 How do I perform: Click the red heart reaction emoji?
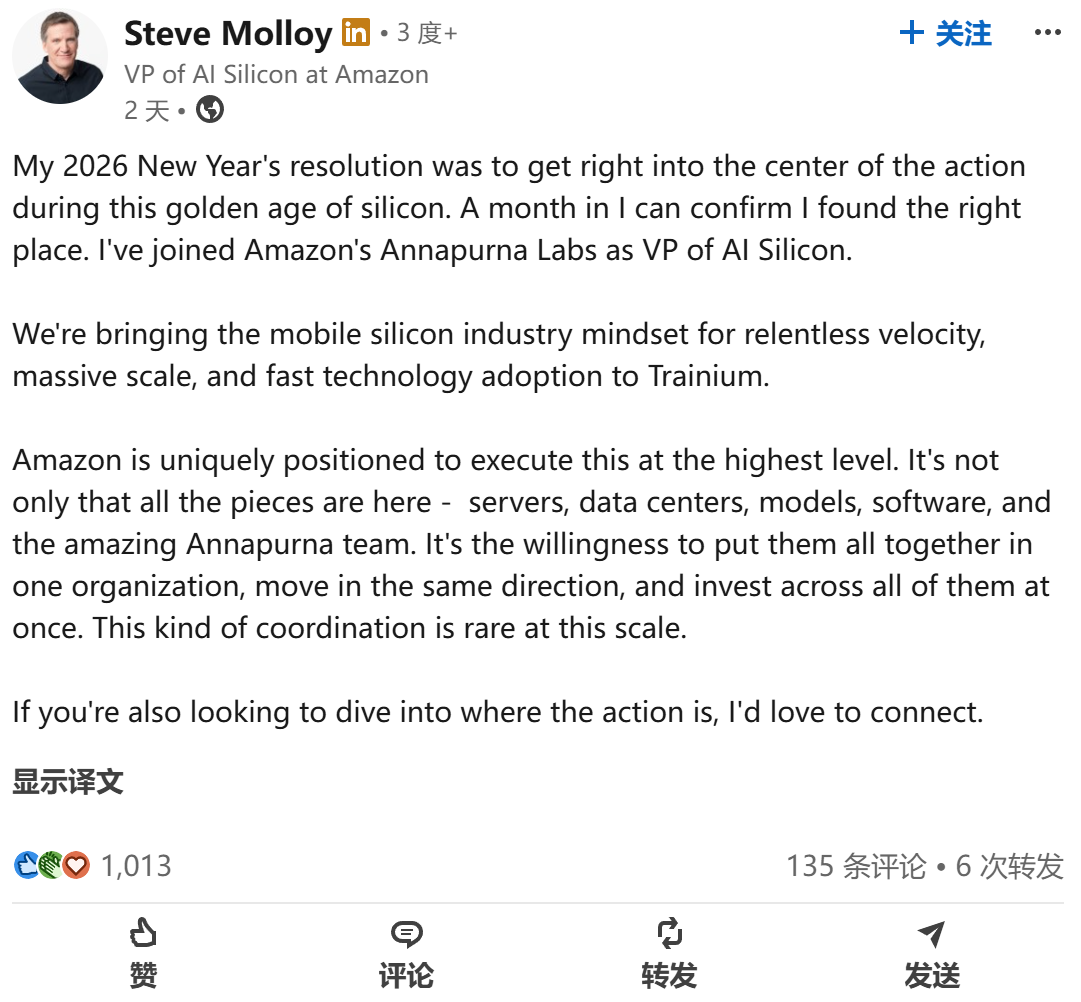pos(76,865)
